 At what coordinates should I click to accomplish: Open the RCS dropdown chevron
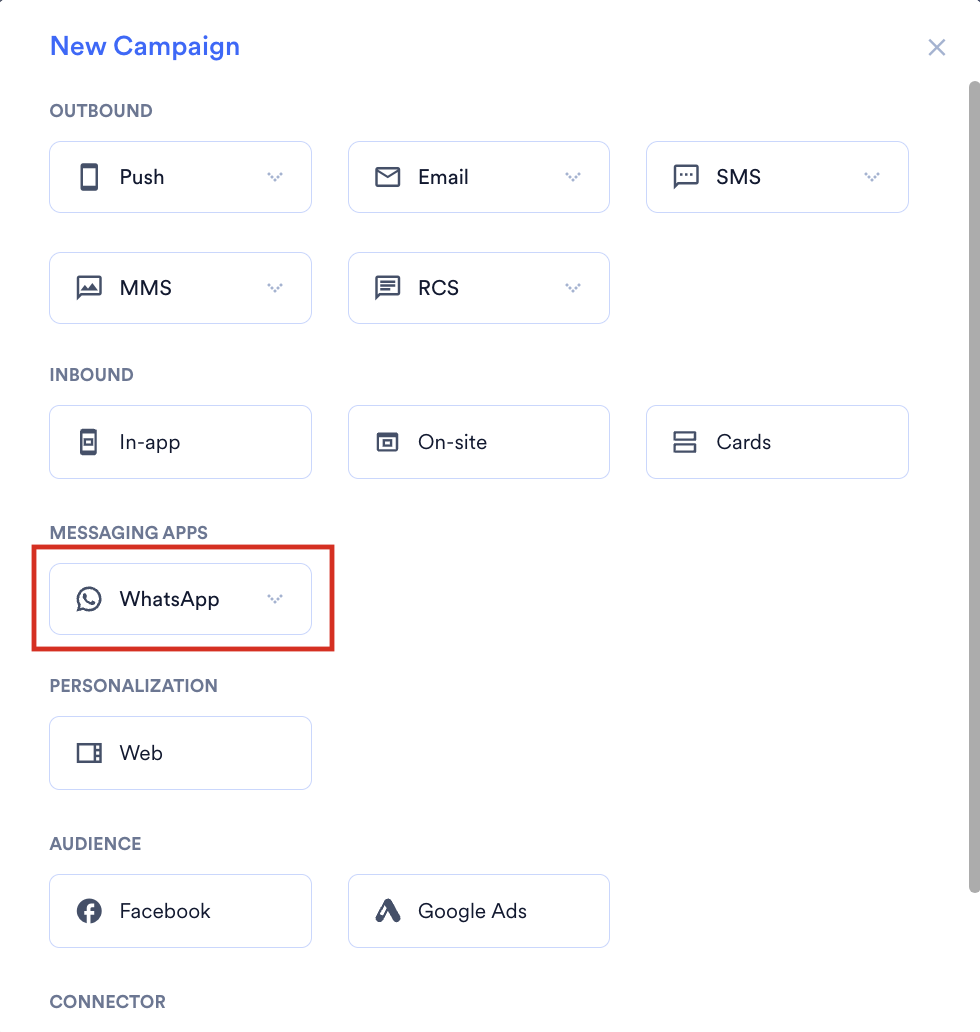(573, 288)
